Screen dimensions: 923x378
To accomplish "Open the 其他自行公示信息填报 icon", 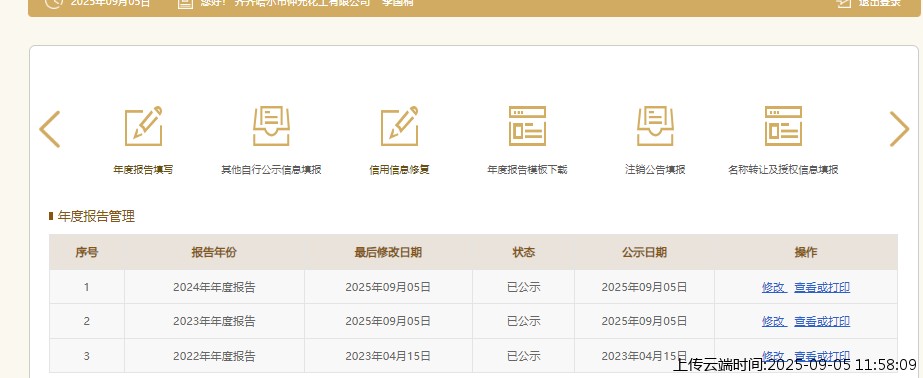I will 271,126.
